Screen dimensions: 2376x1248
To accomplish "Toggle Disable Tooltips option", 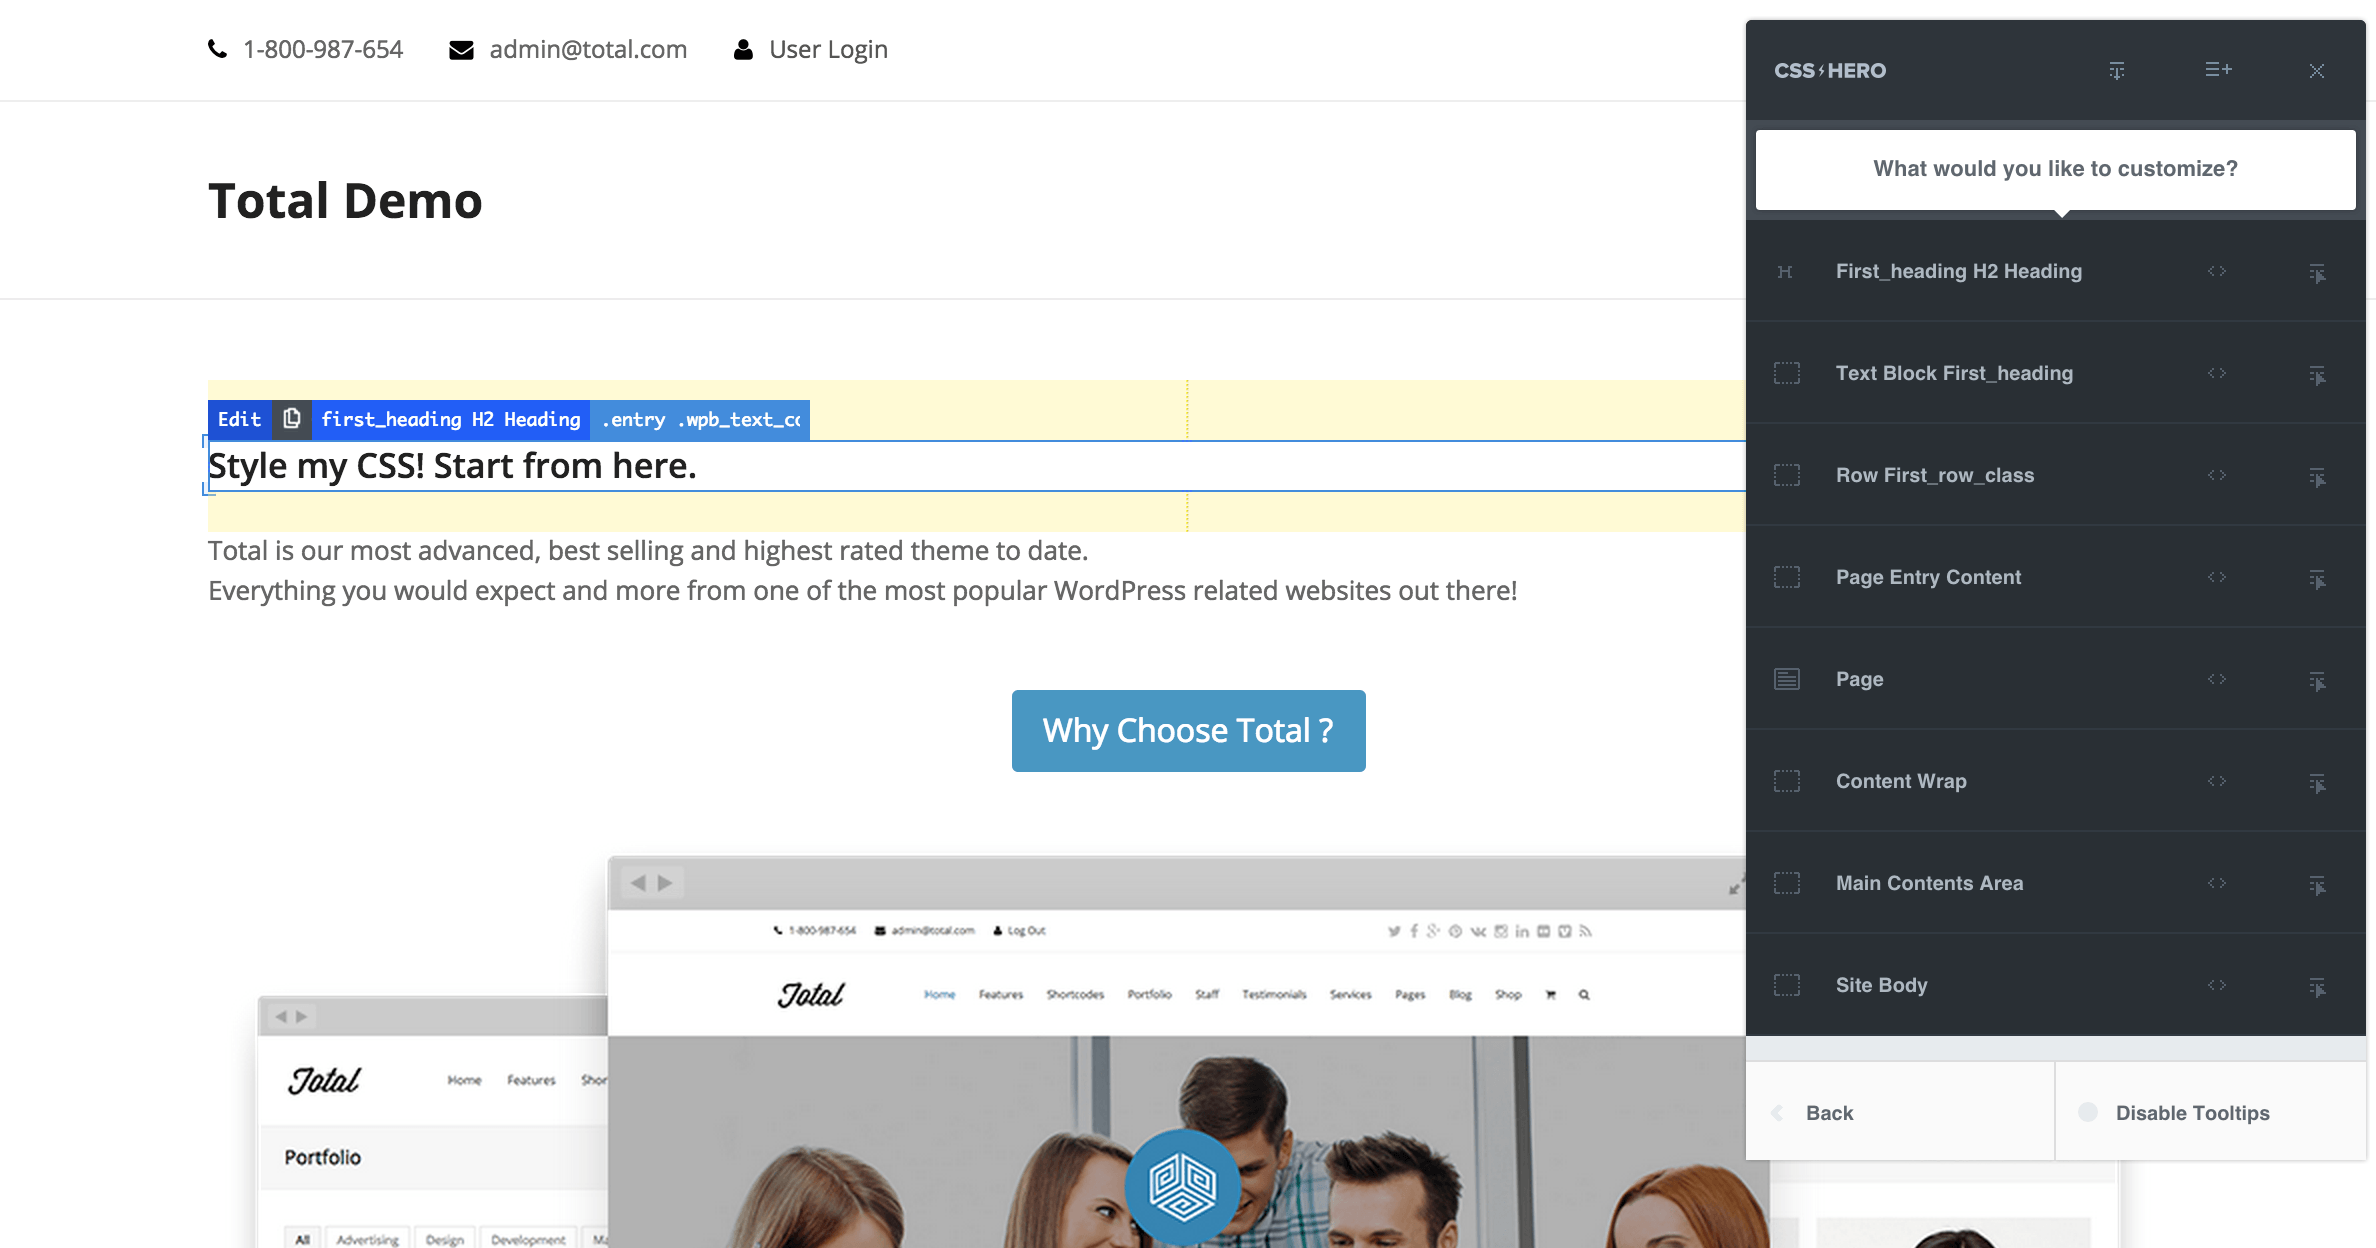I will (2211, 1112).
